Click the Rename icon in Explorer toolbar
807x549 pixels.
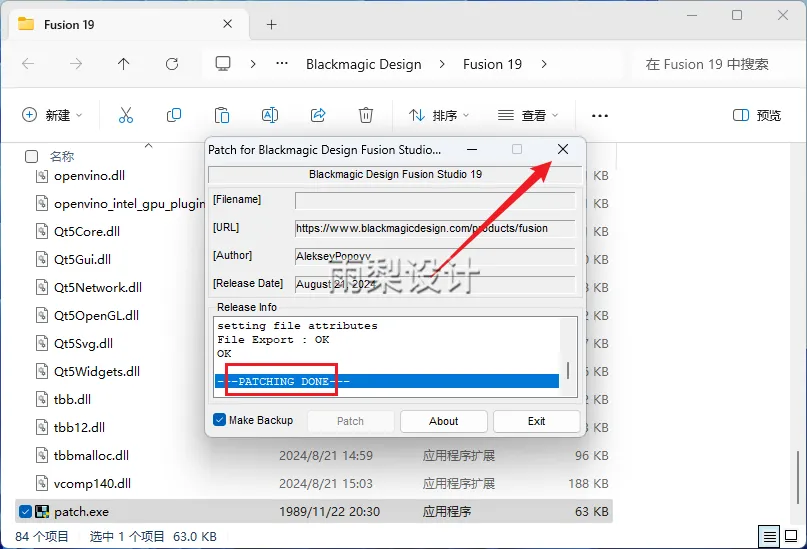[270, 115]
